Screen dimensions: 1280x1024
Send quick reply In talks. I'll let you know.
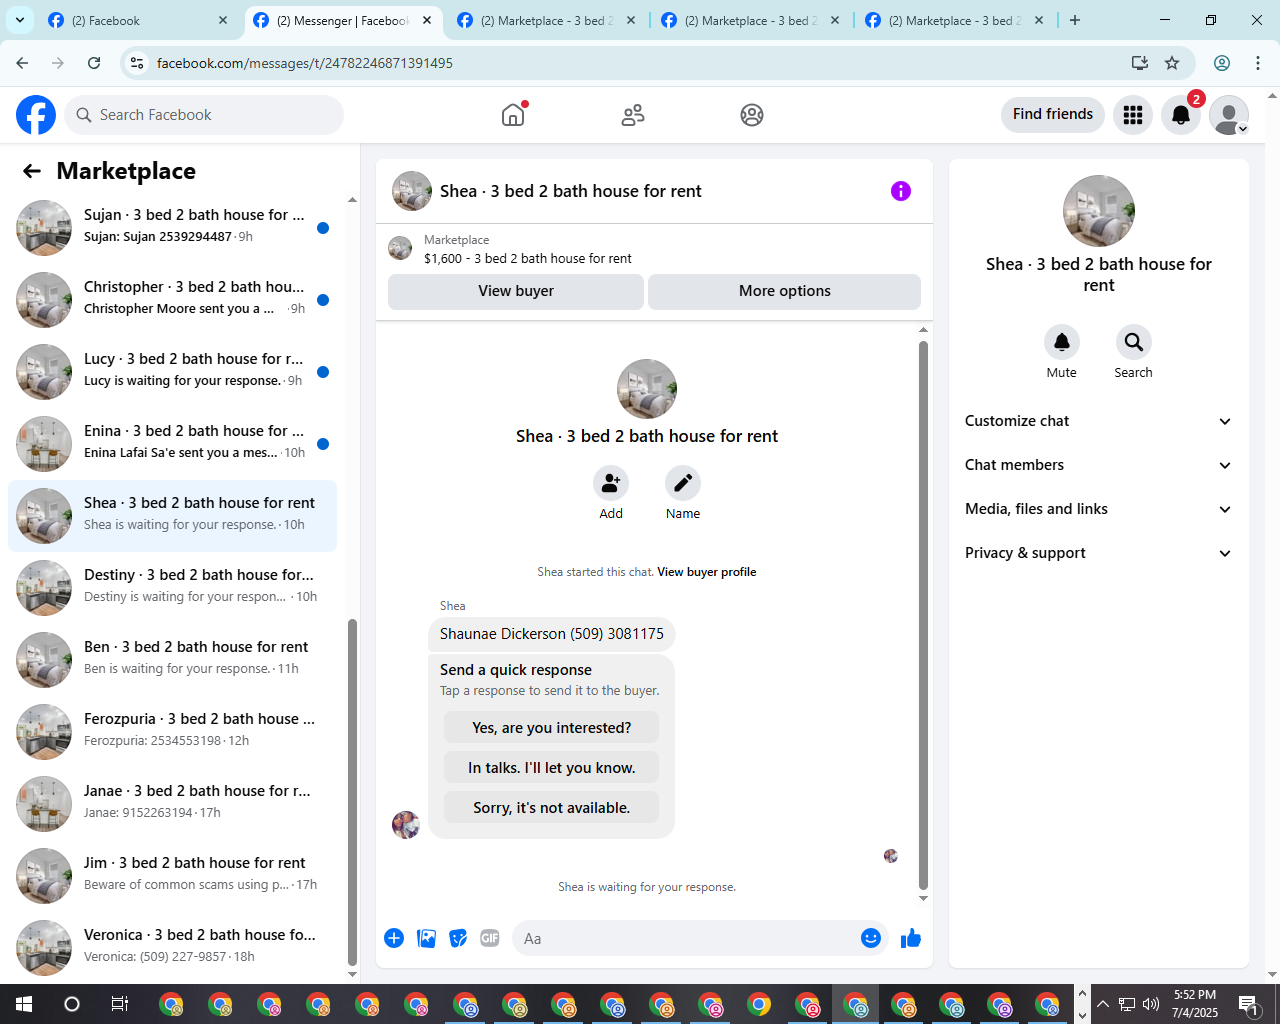[552, 768]
